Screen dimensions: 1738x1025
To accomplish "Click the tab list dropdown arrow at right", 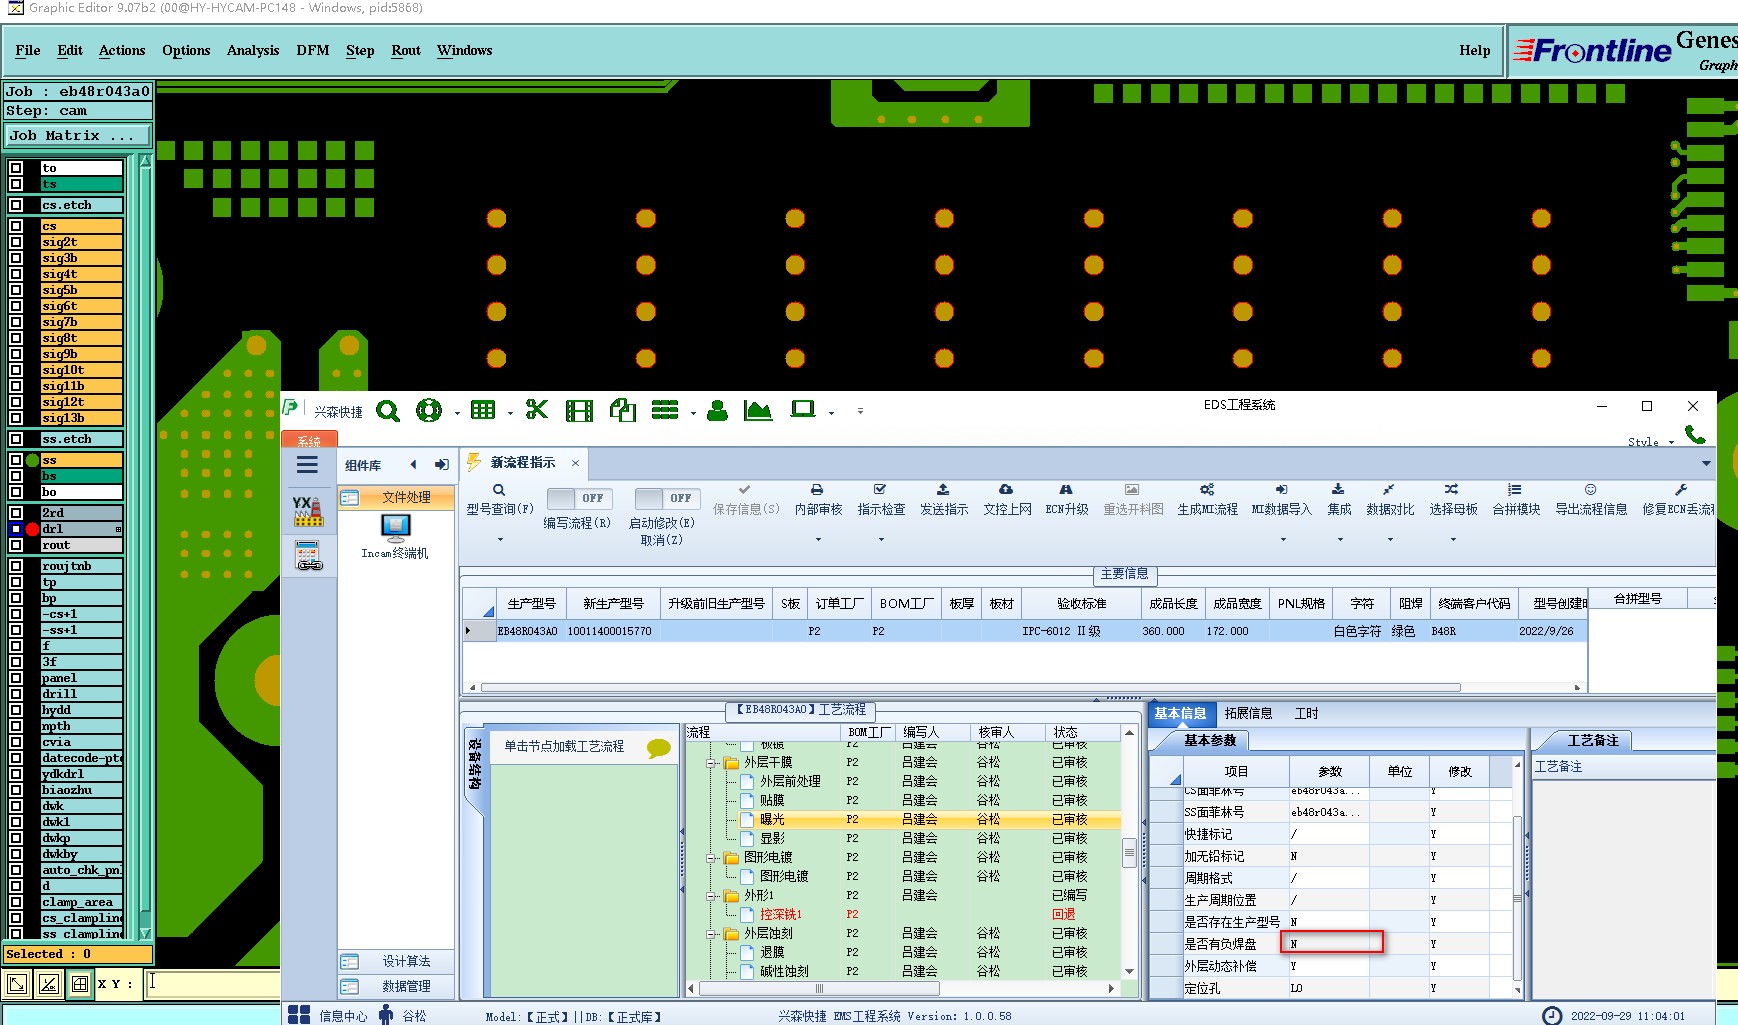I will (x=1706, y=463).
